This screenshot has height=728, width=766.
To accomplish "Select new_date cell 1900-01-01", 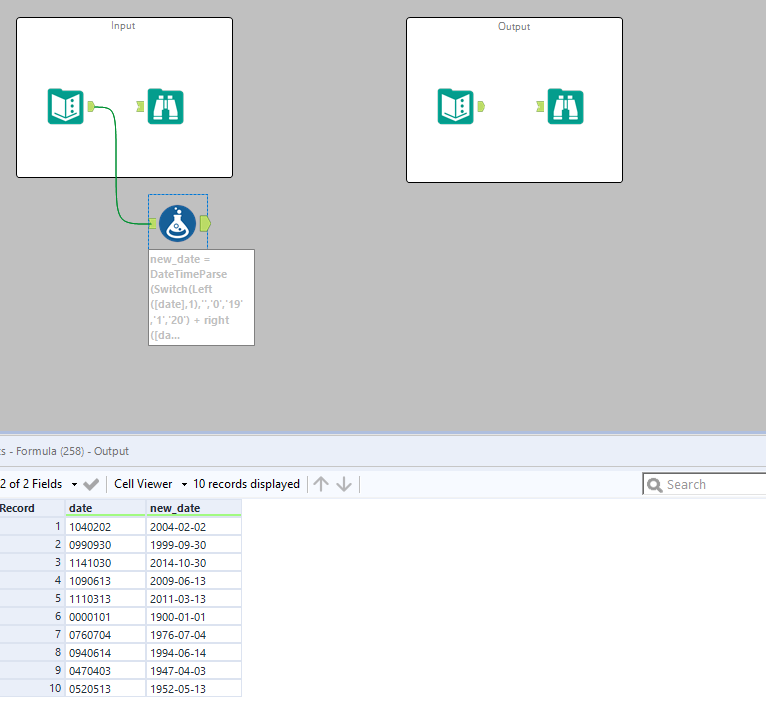I will click(194, 617).
